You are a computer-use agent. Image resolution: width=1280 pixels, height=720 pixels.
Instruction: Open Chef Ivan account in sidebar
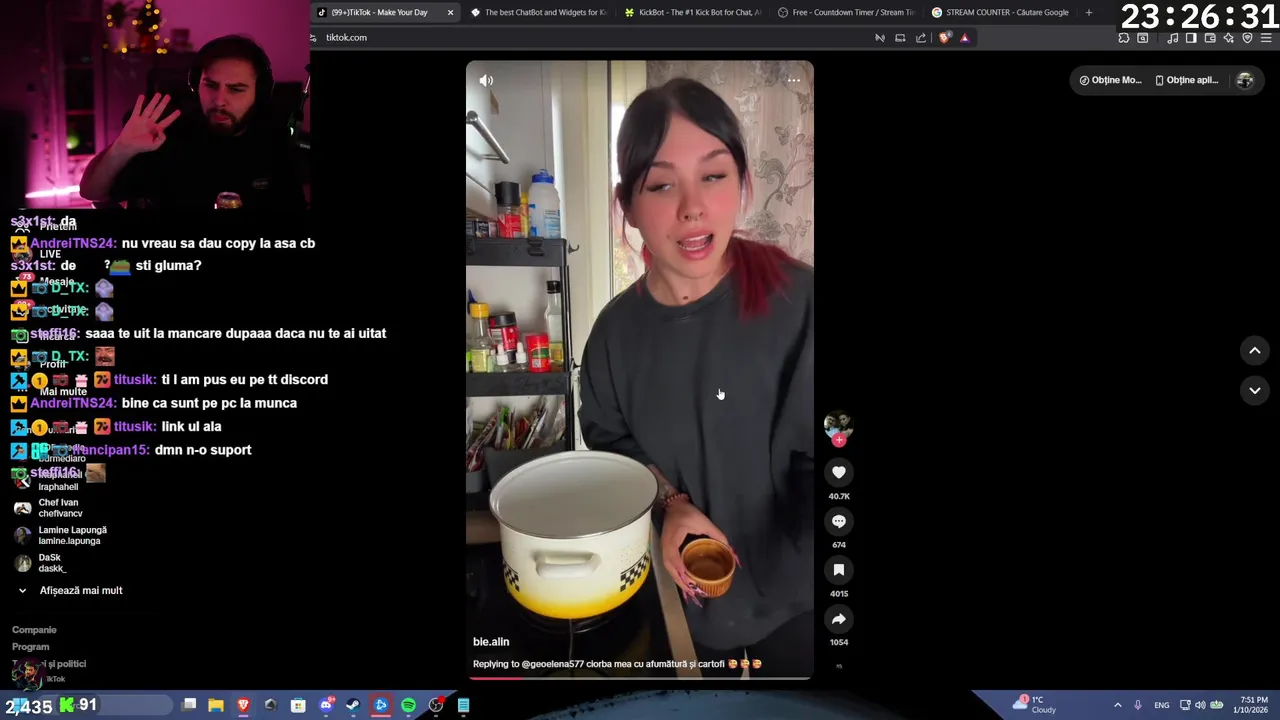[x=60, y=508]
